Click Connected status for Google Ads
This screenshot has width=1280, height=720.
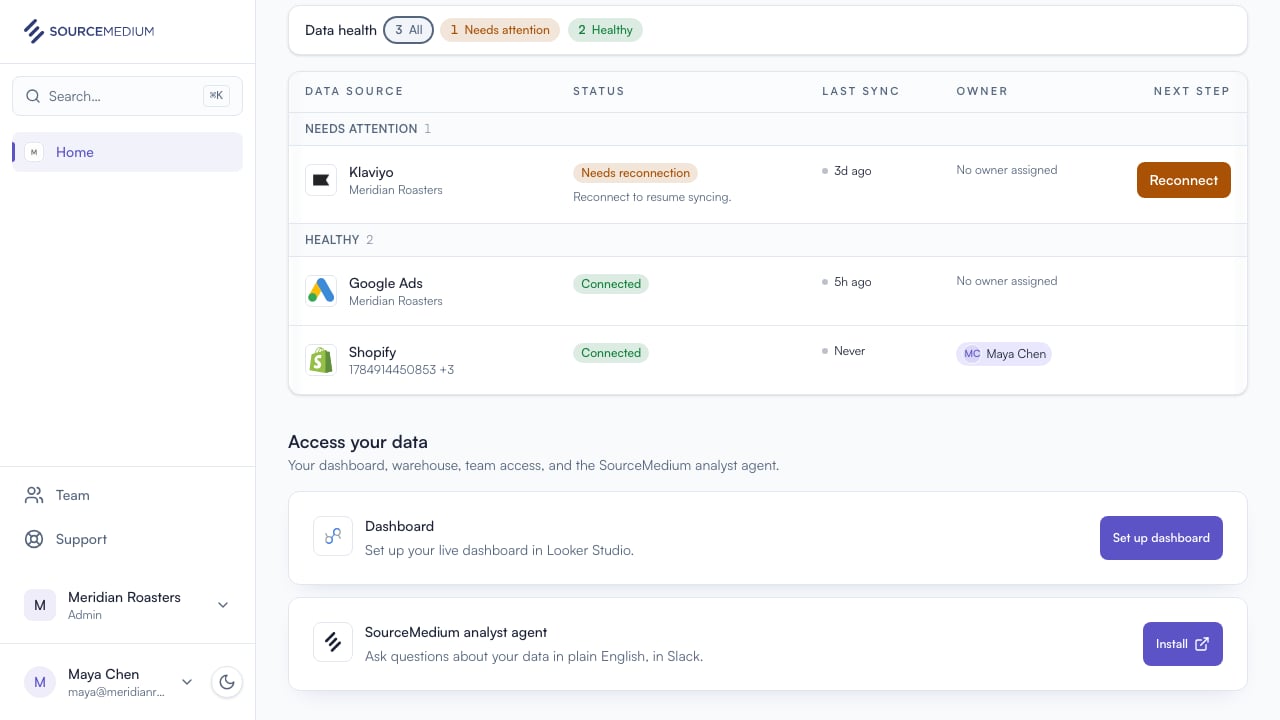point(611,284)
